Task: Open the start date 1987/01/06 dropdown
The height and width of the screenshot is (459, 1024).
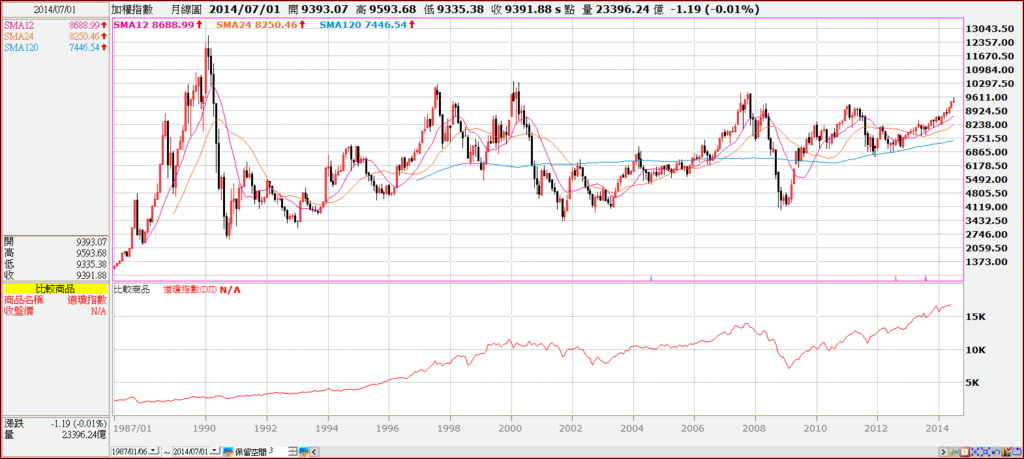Action: 153,451
